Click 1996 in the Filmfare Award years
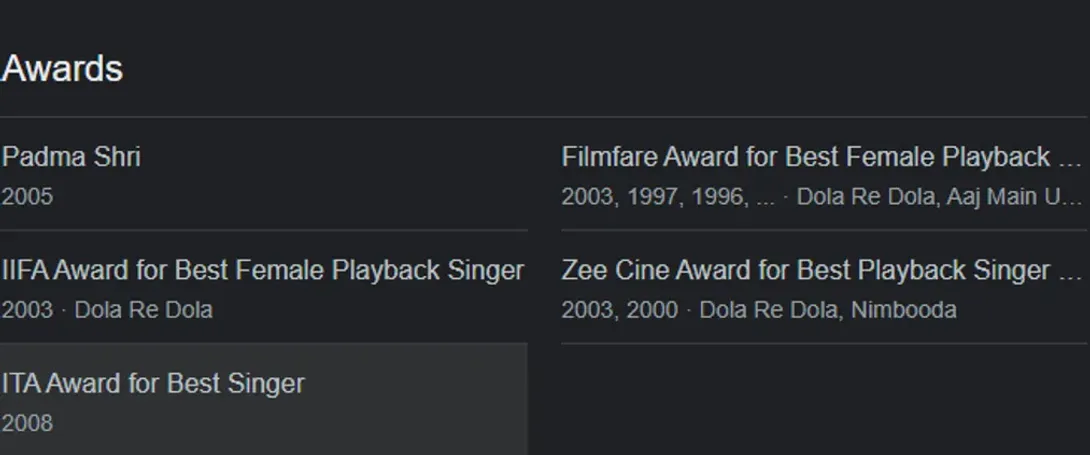The width and height of the screenshot is (1090, 455). pyautogui.click(x=720, y=197)
